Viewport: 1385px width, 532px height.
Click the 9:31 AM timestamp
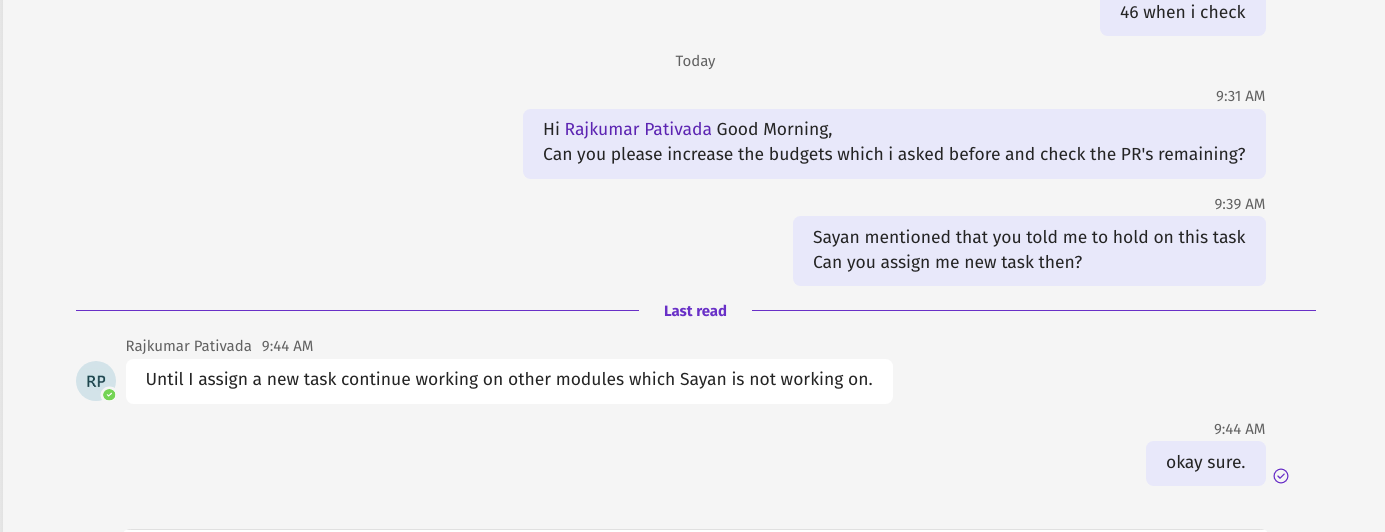coord(1240,96)
